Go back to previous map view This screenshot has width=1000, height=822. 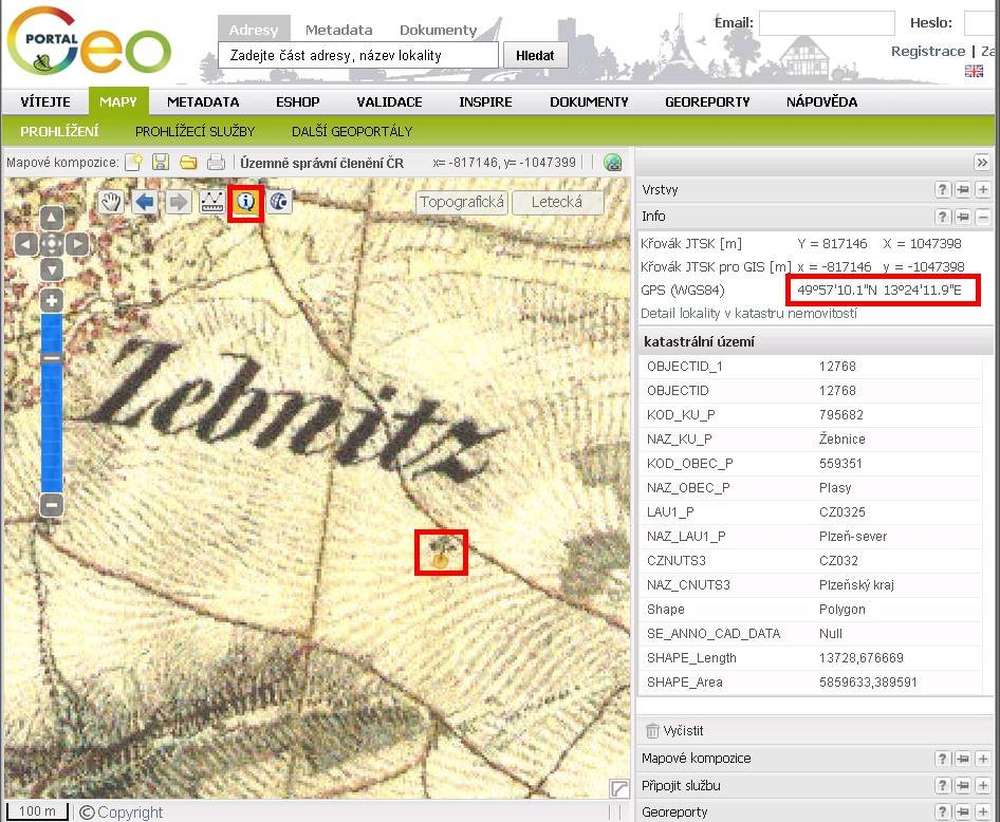[145, 203]
